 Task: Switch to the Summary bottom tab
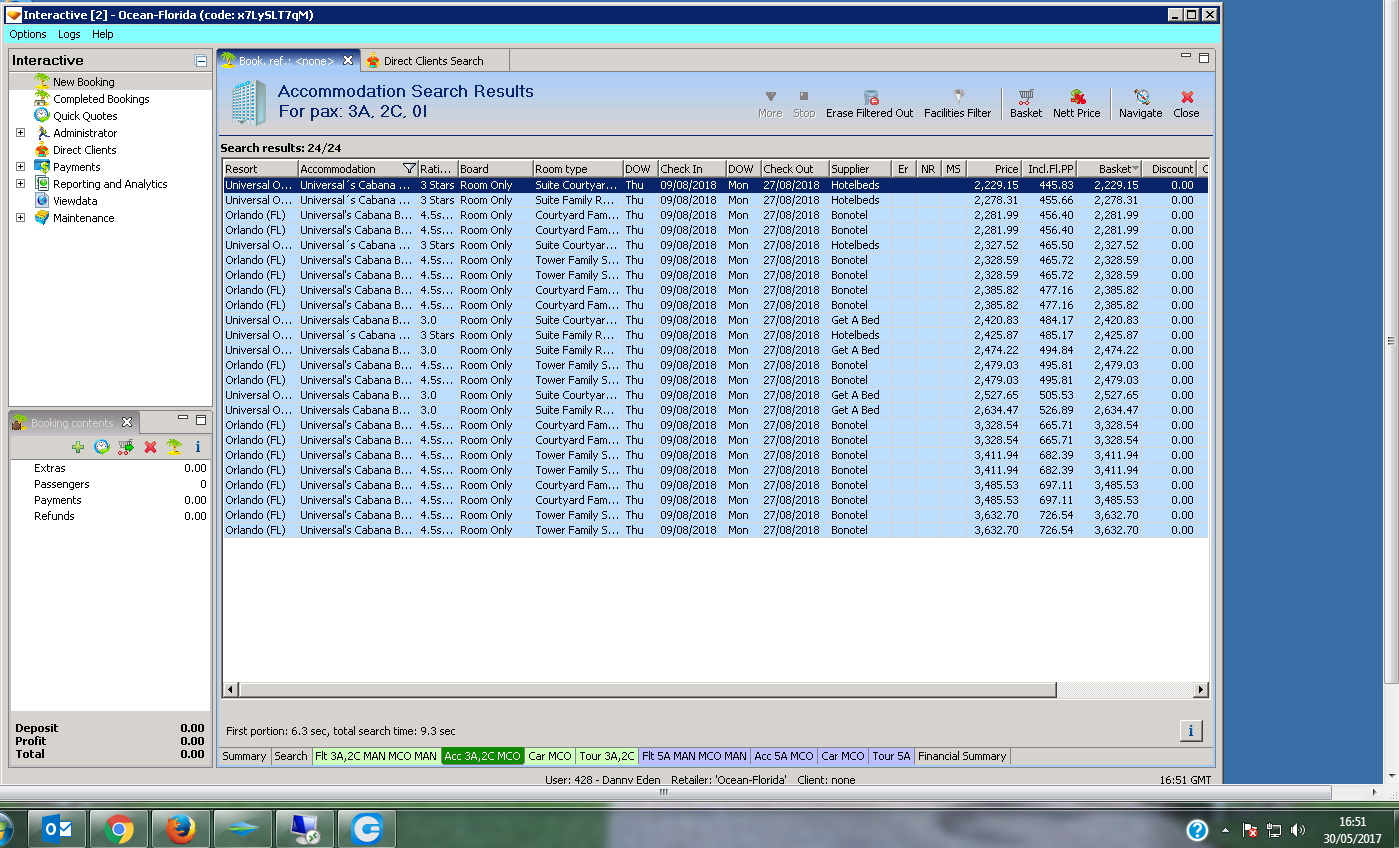coord(244,756)
